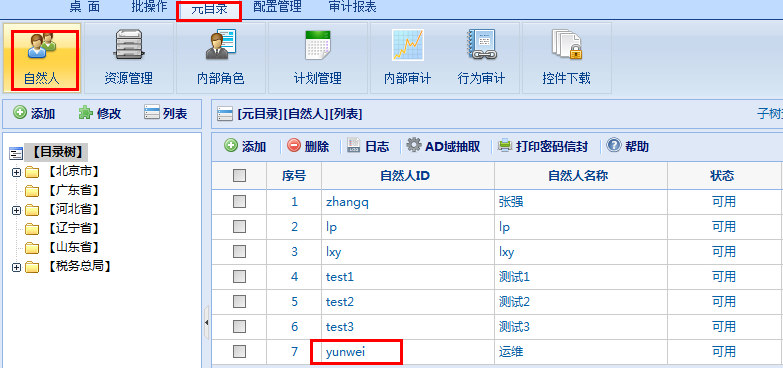Image resolution: width=783 pixels, height=368 pixels.
Task: Open 帮助 help
Action: point(628,146)
